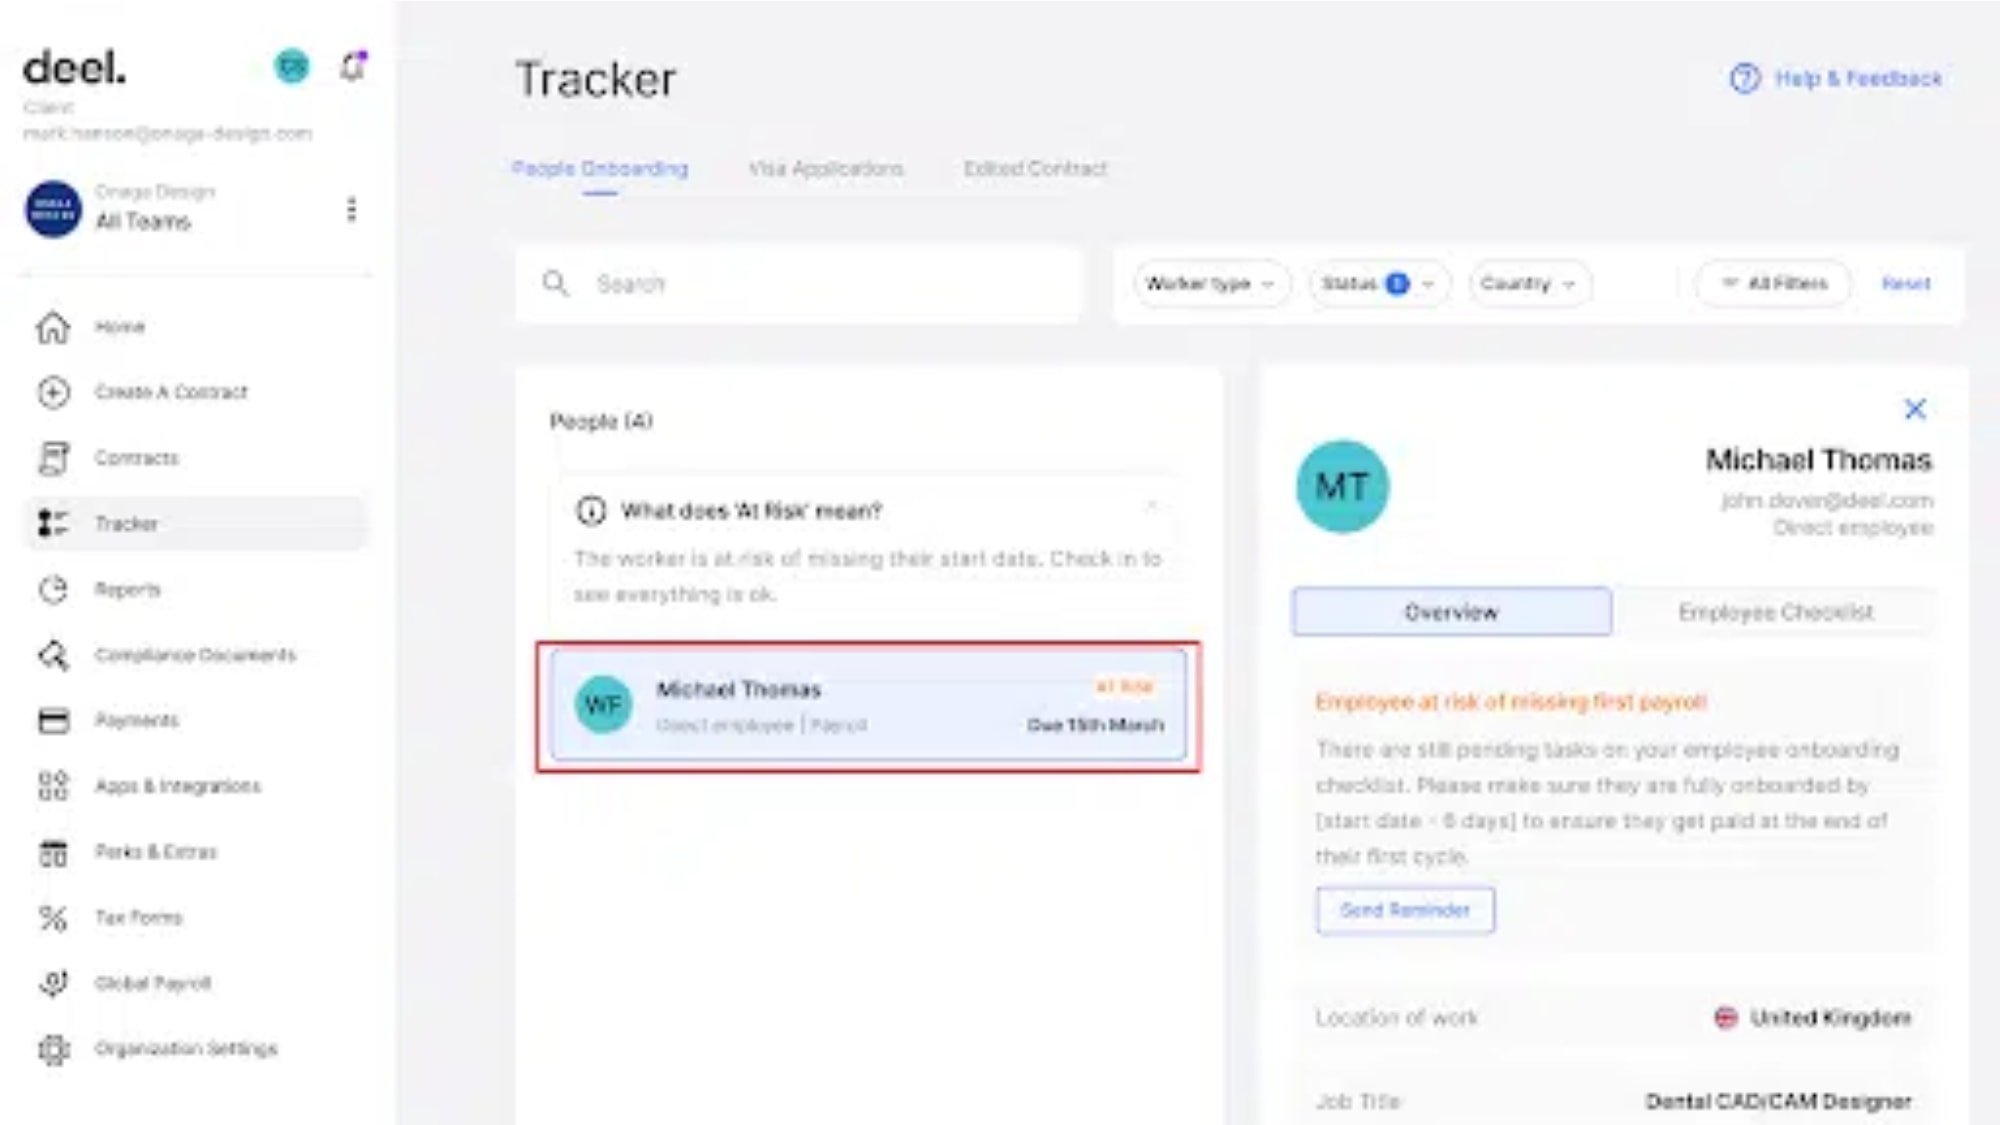This screenshot has width=2000, height=1125.
Task: Click Send Reminder button
Action: [x=1405, y=909]
